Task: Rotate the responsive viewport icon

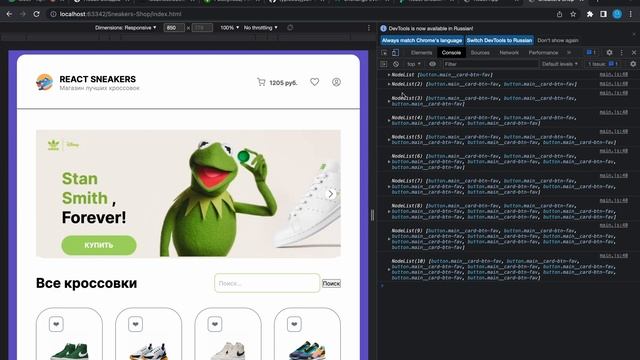Action: point(290,28)
